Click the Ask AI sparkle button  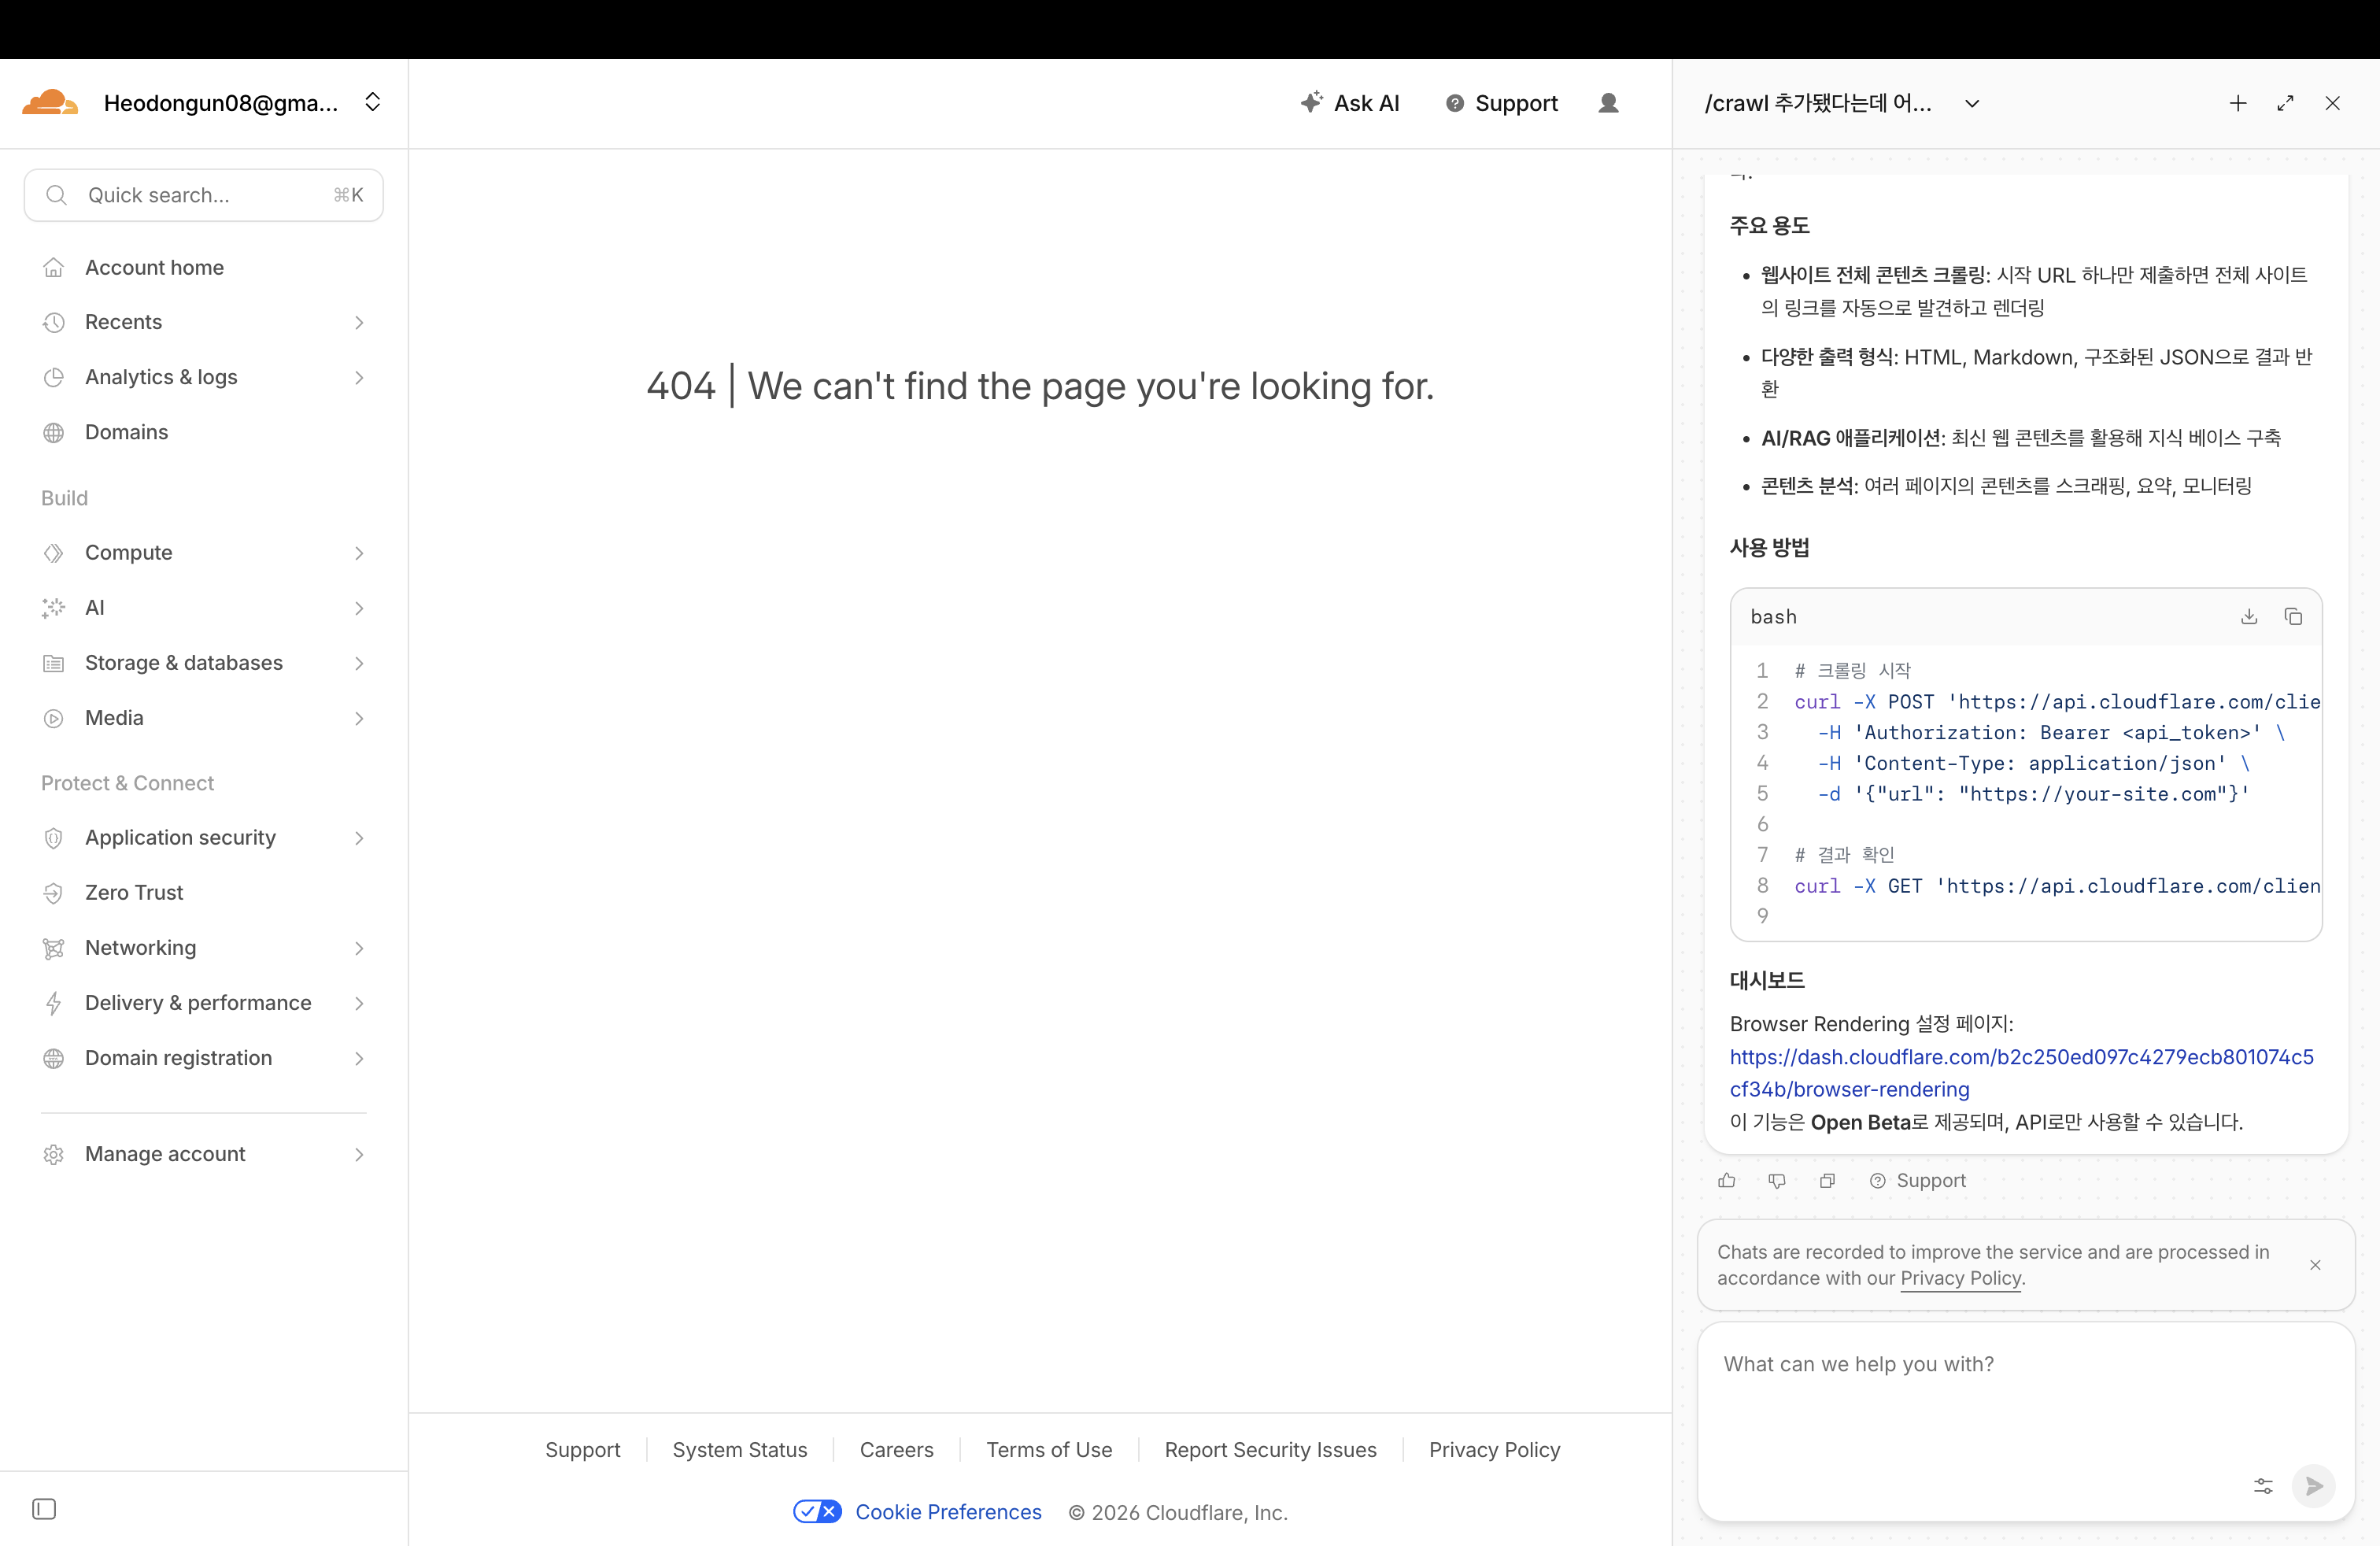[x=1350, y=103]
